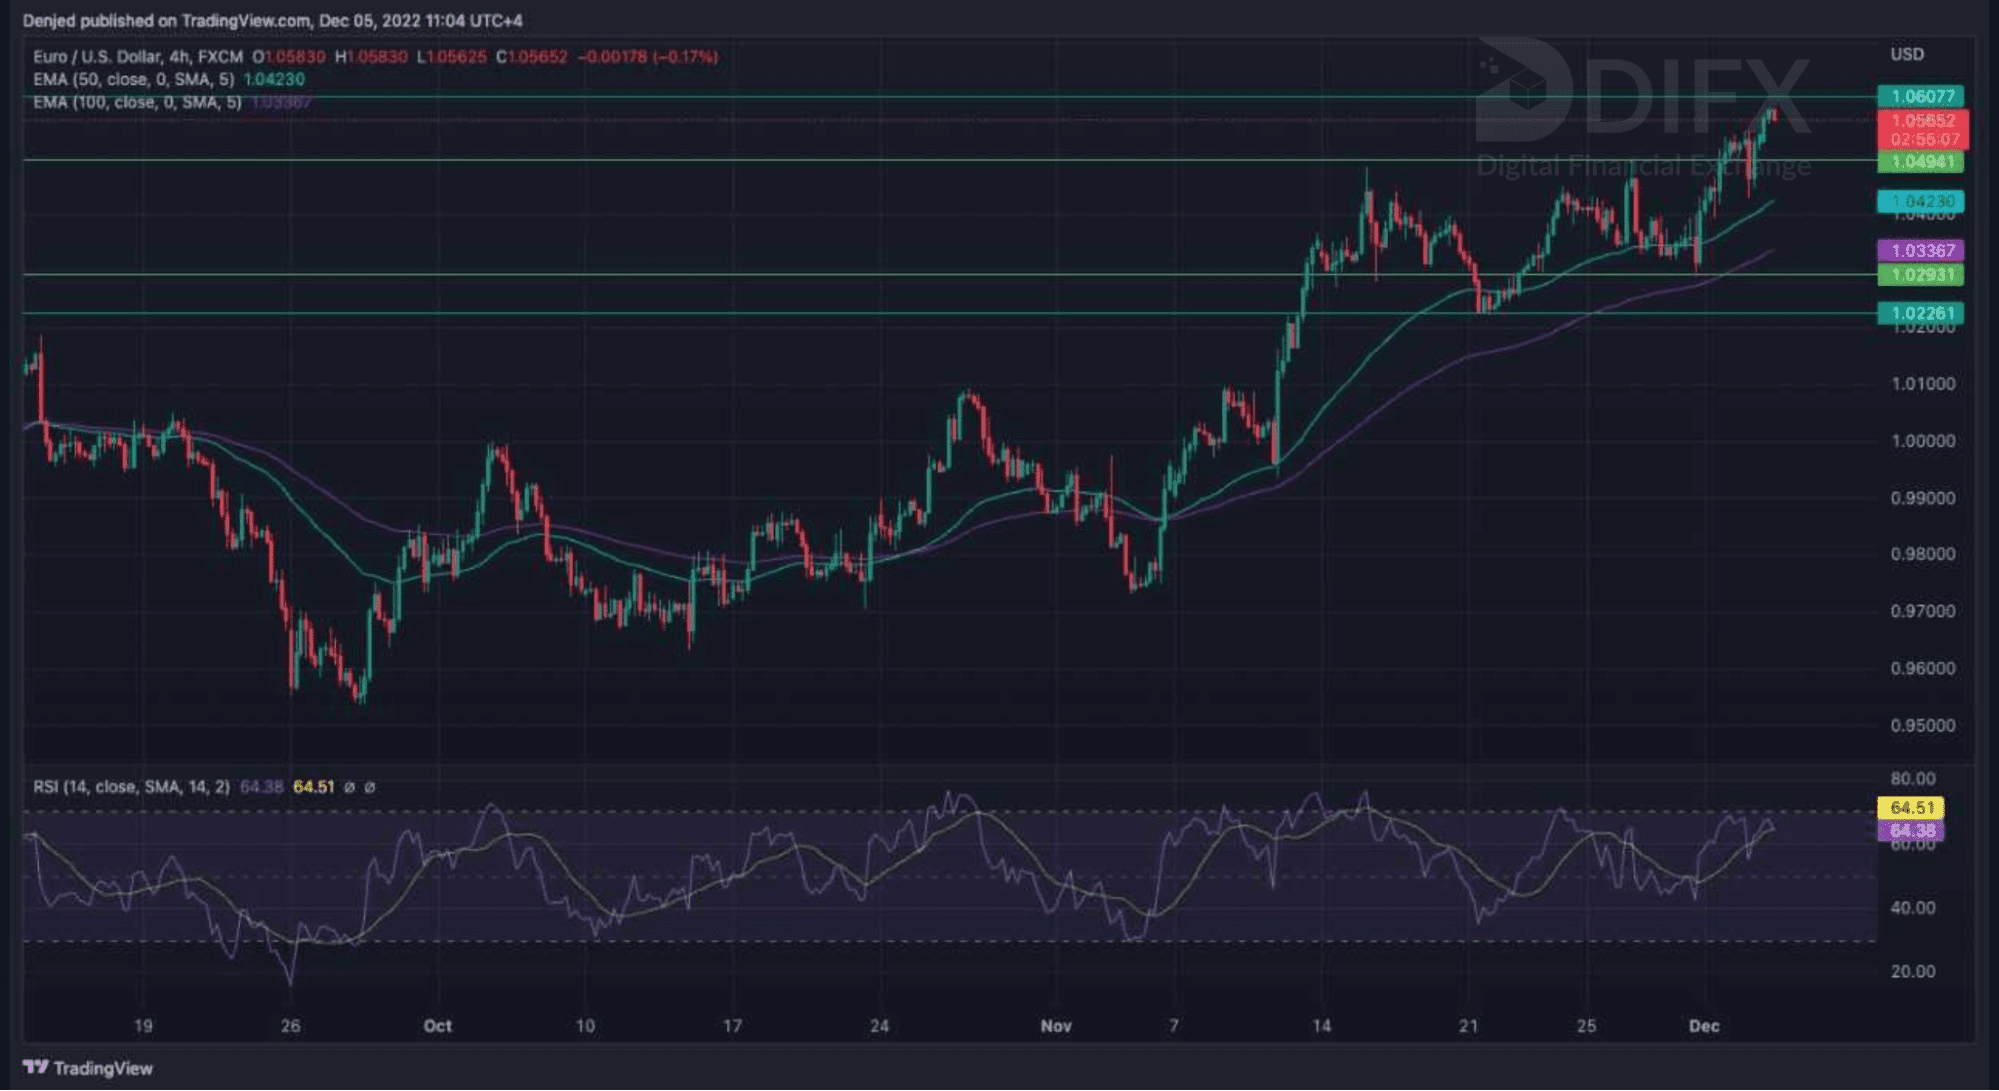Click the 1.02261 support level tag
The width and height of the screenshot is (1999, 1091).
tap(1921, 313)
